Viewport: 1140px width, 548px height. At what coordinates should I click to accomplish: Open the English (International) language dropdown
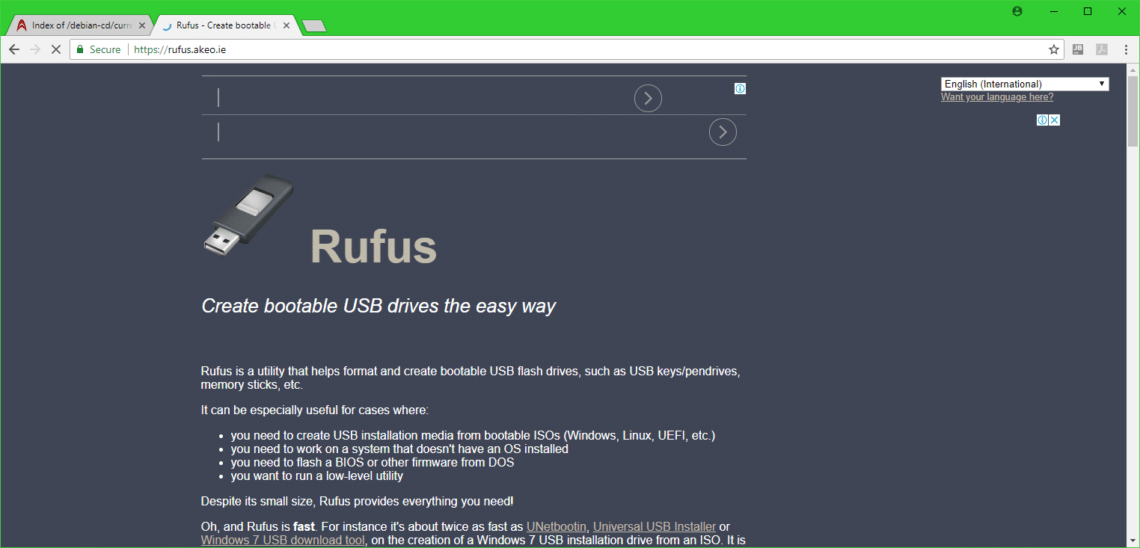[1024, 84]
